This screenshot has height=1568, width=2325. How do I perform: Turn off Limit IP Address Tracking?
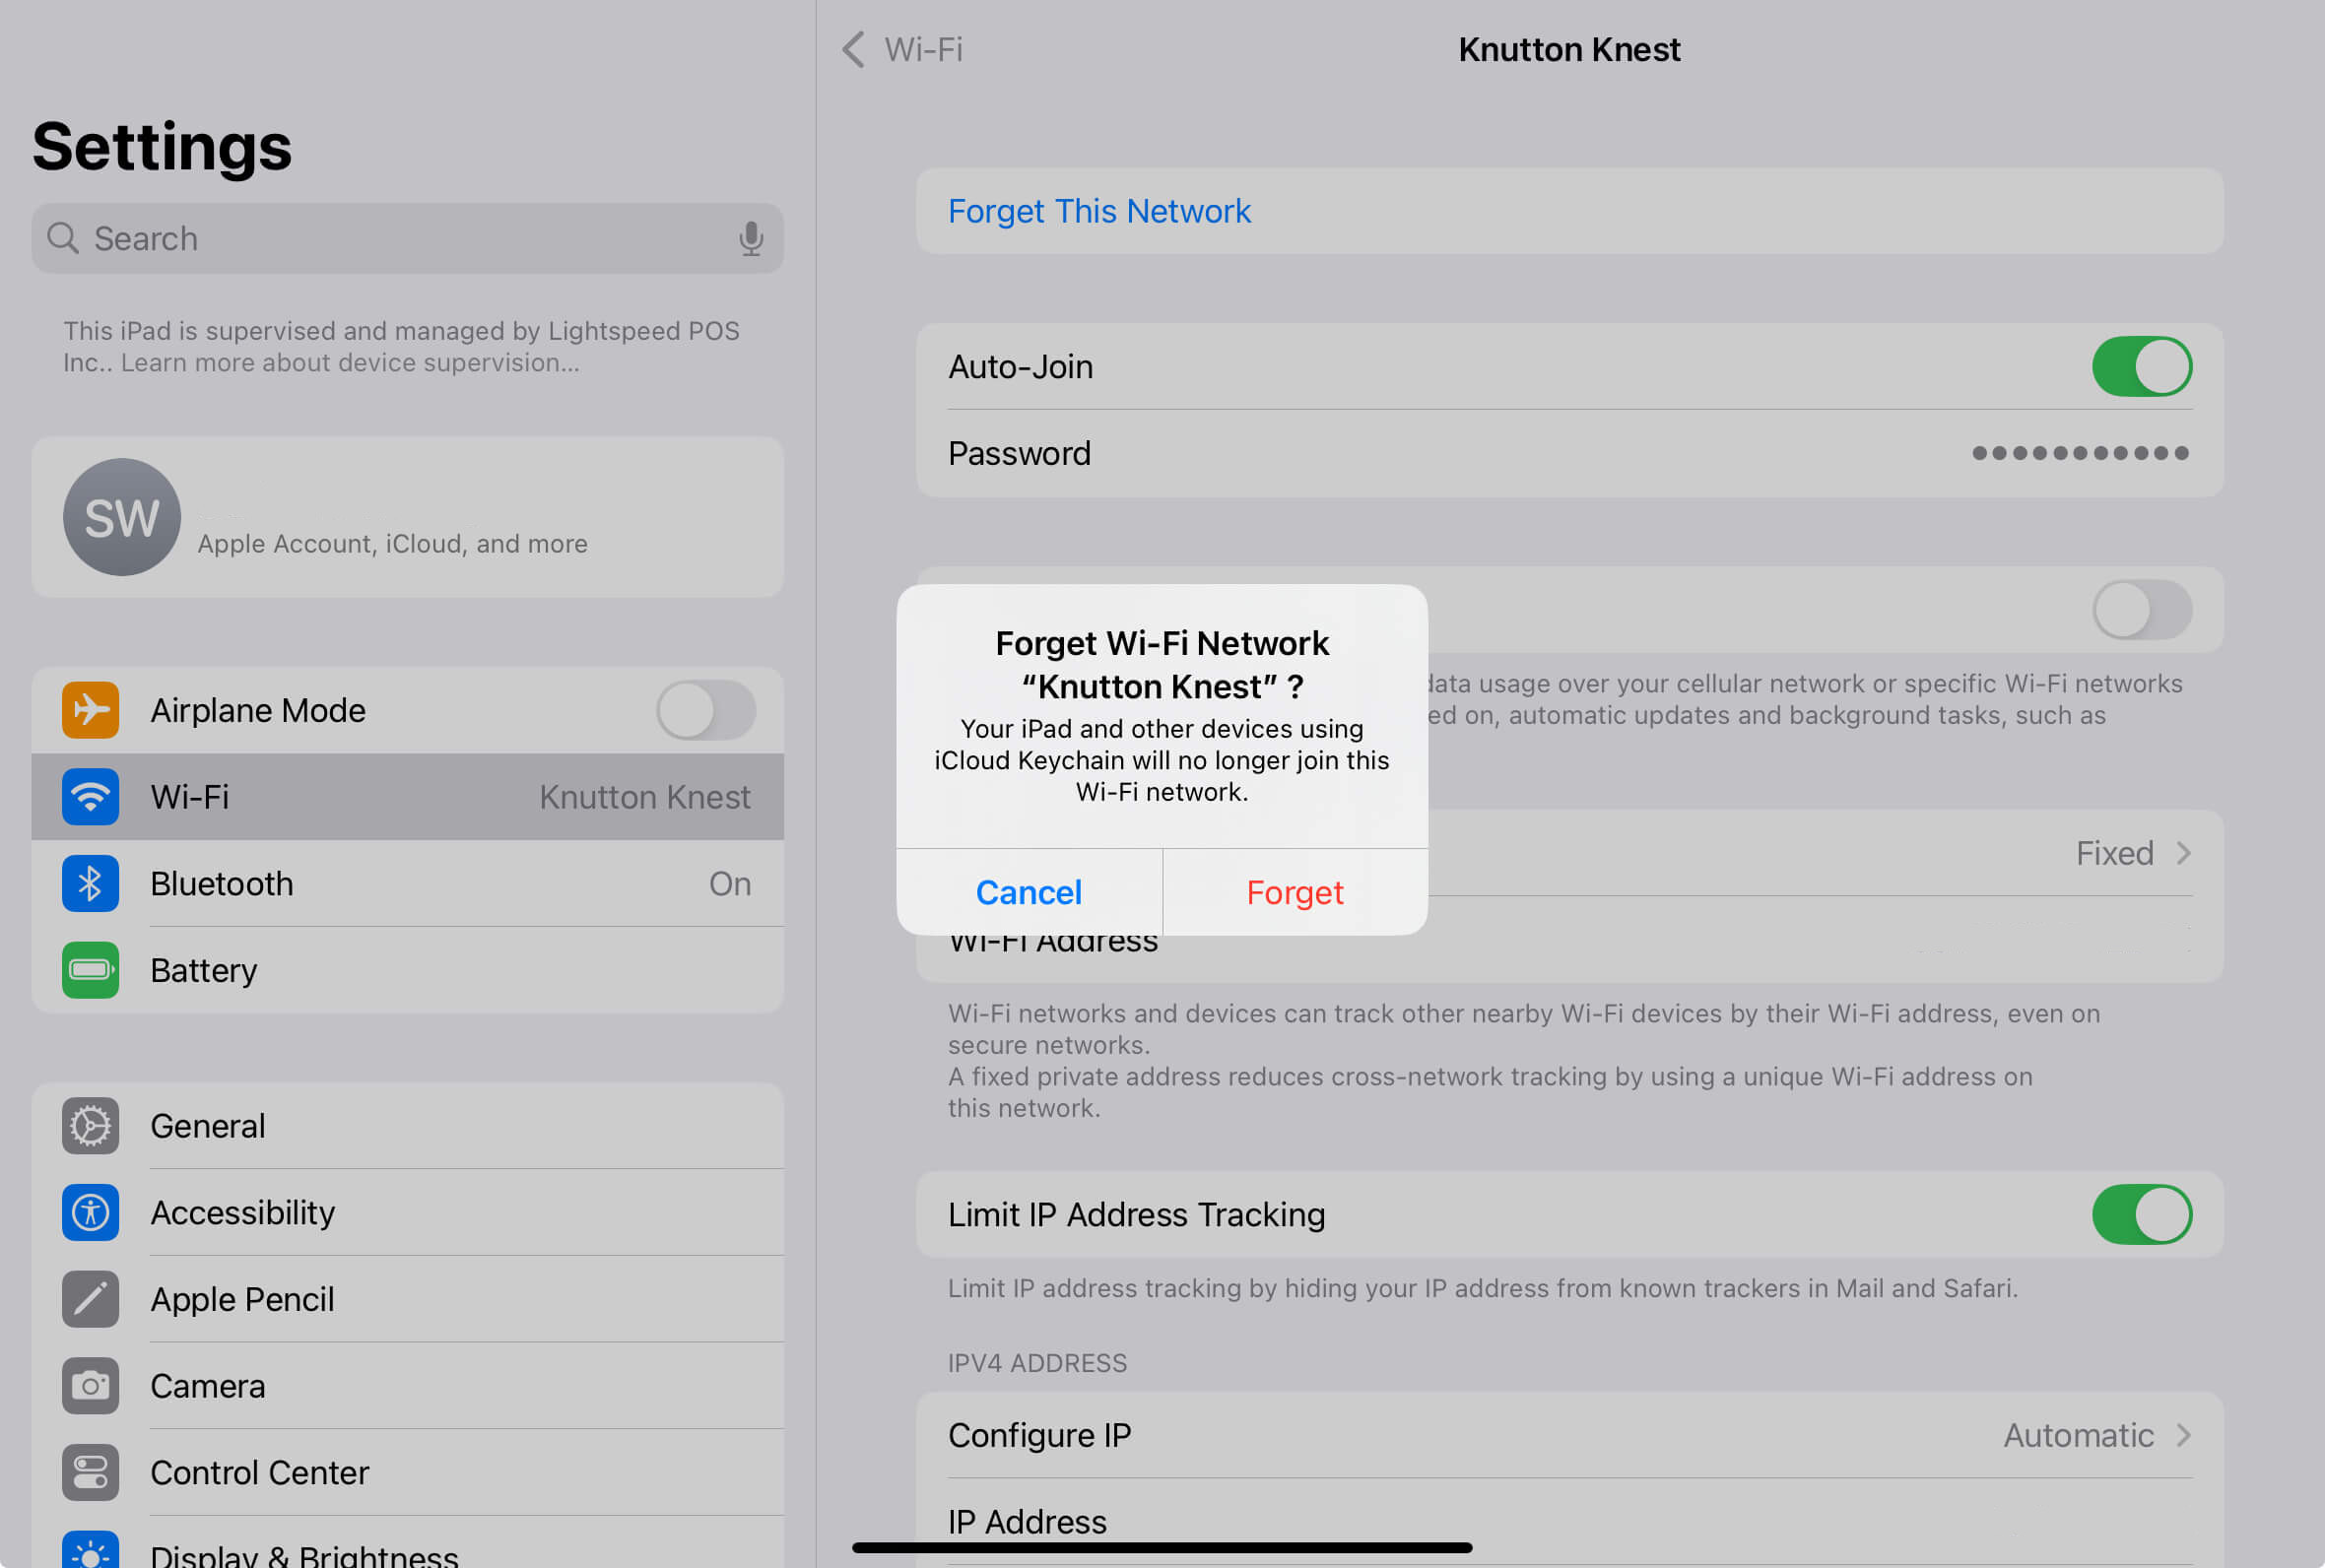[x=2141, y=1214]
